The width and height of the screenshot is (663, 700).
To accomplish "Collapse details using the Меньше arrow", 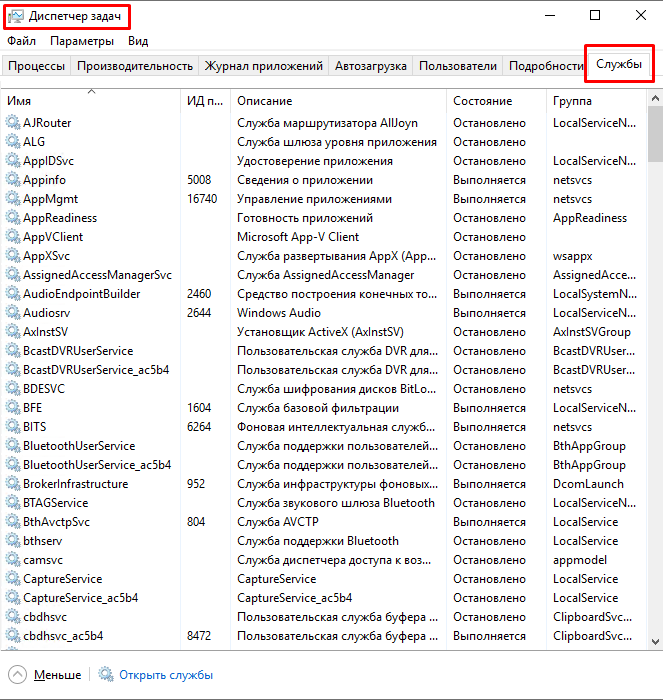I will click(17, 675).
